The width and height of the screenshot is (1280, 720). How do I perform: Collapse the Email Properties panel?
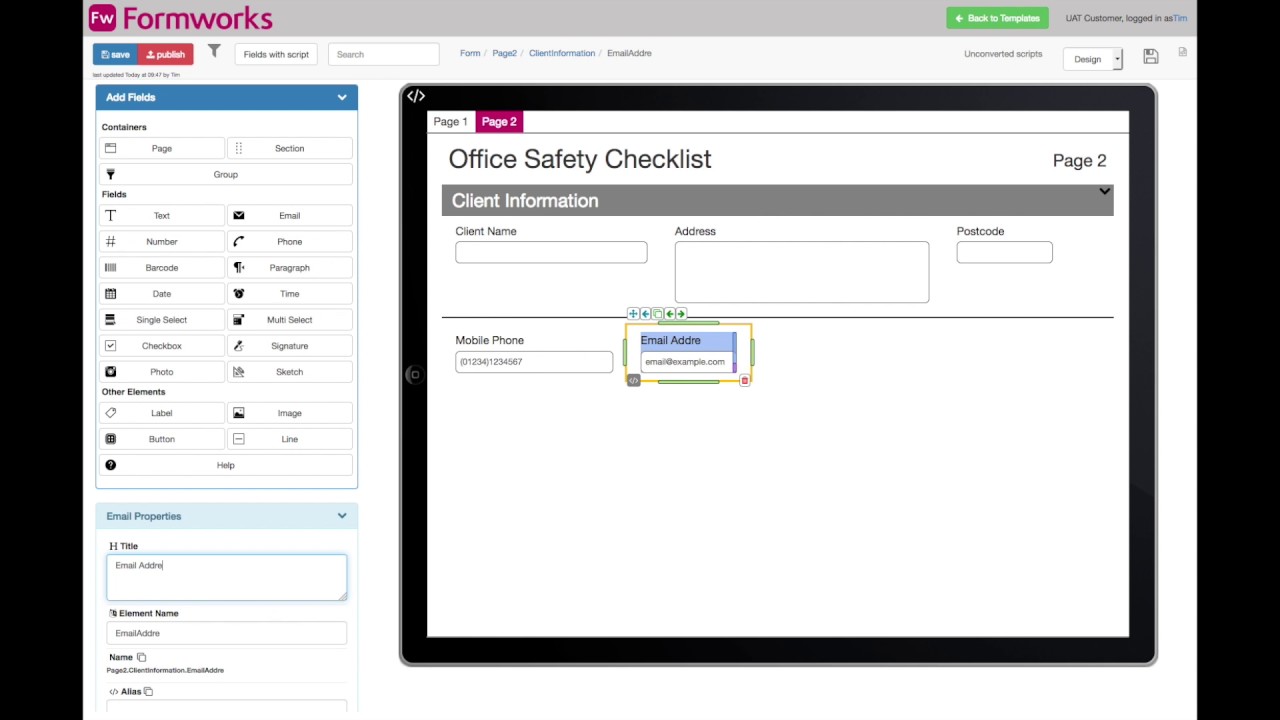342,516
